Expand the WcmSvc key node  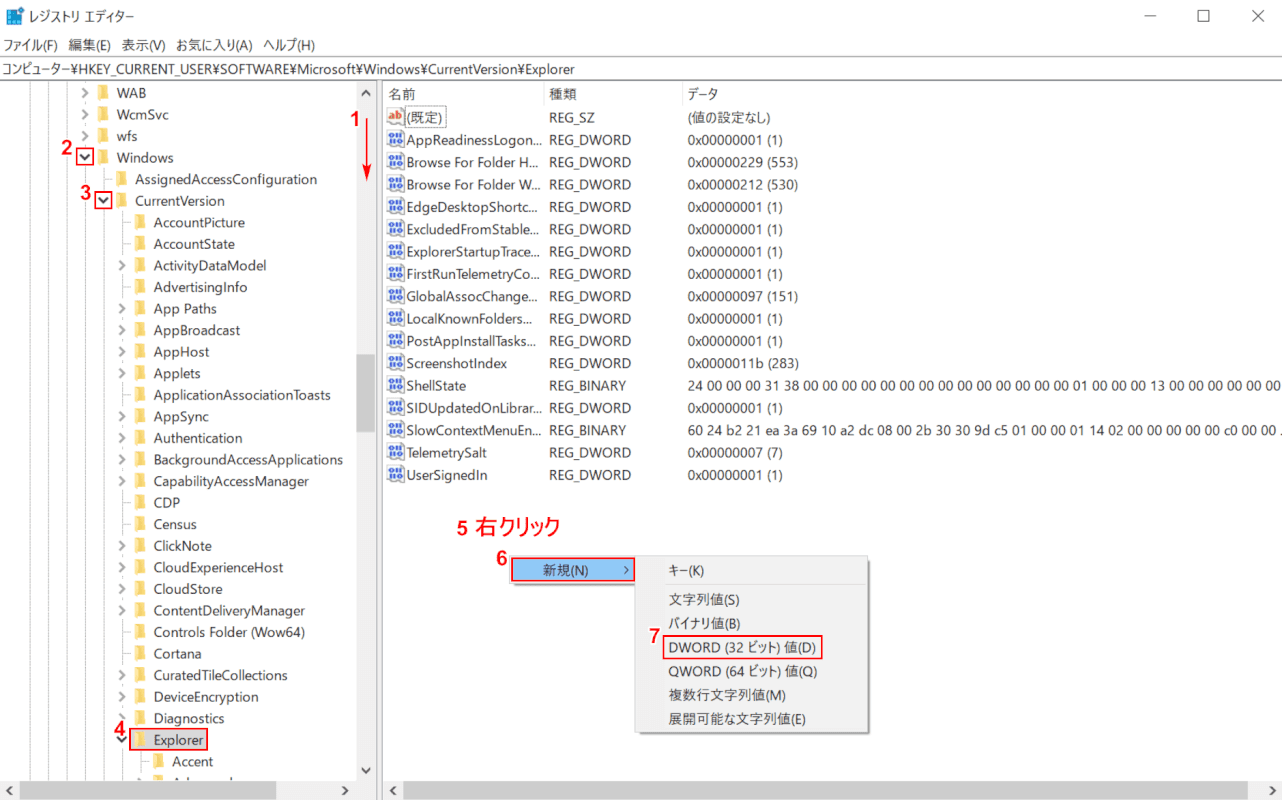[x=85, y=115]
